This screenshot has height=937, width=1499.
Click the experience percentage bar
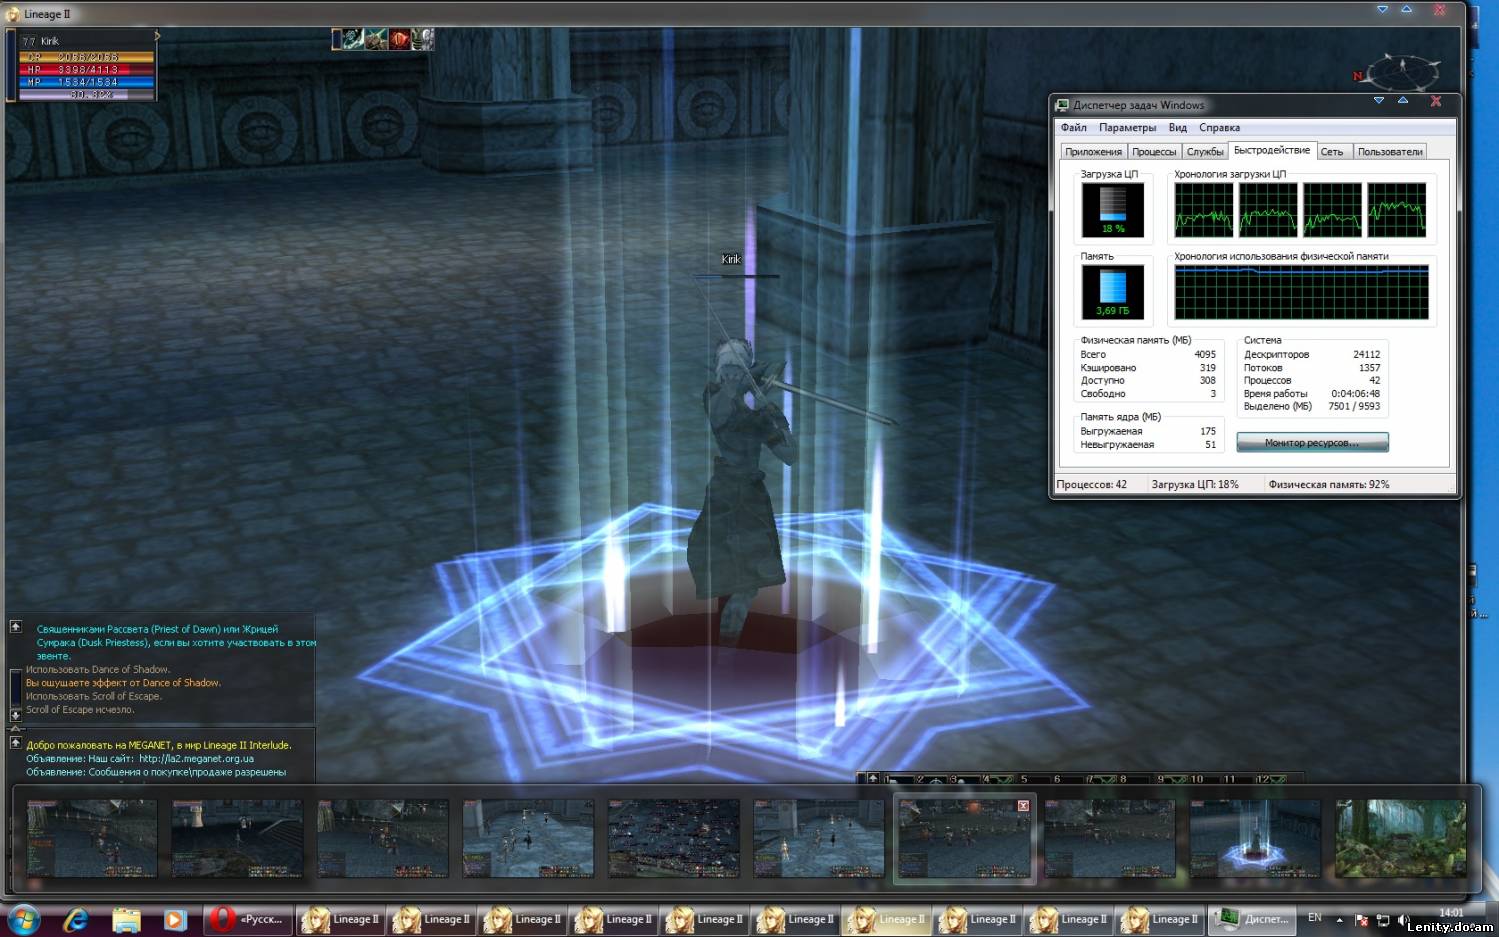pyautogui.click(x=87, y=94)
